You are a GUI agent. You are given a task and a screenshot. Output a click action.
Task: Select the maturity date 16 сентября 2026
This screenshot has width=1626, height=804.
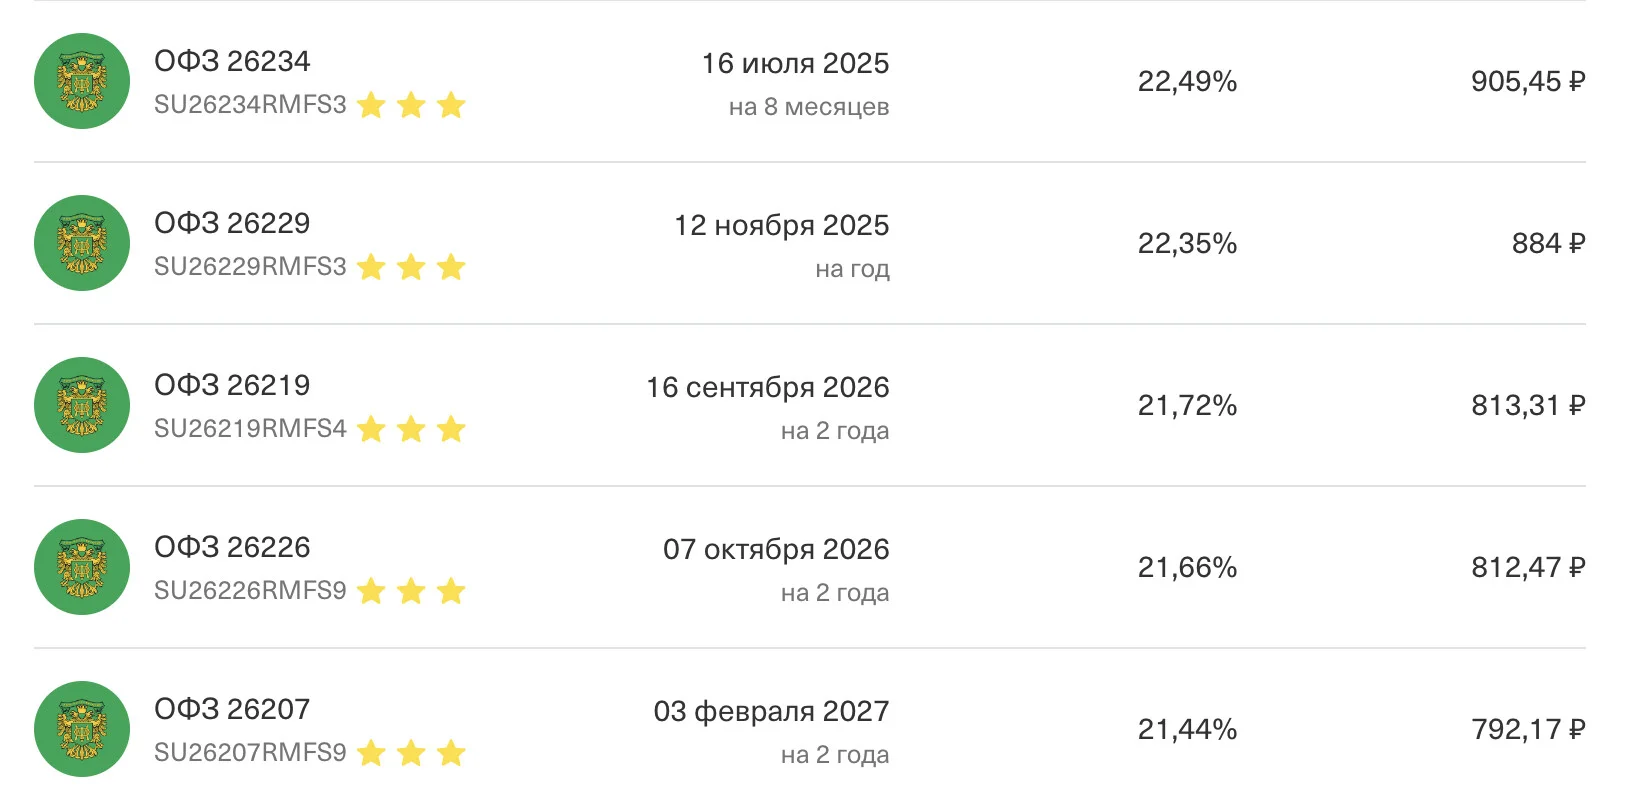(x=768, y=388)
